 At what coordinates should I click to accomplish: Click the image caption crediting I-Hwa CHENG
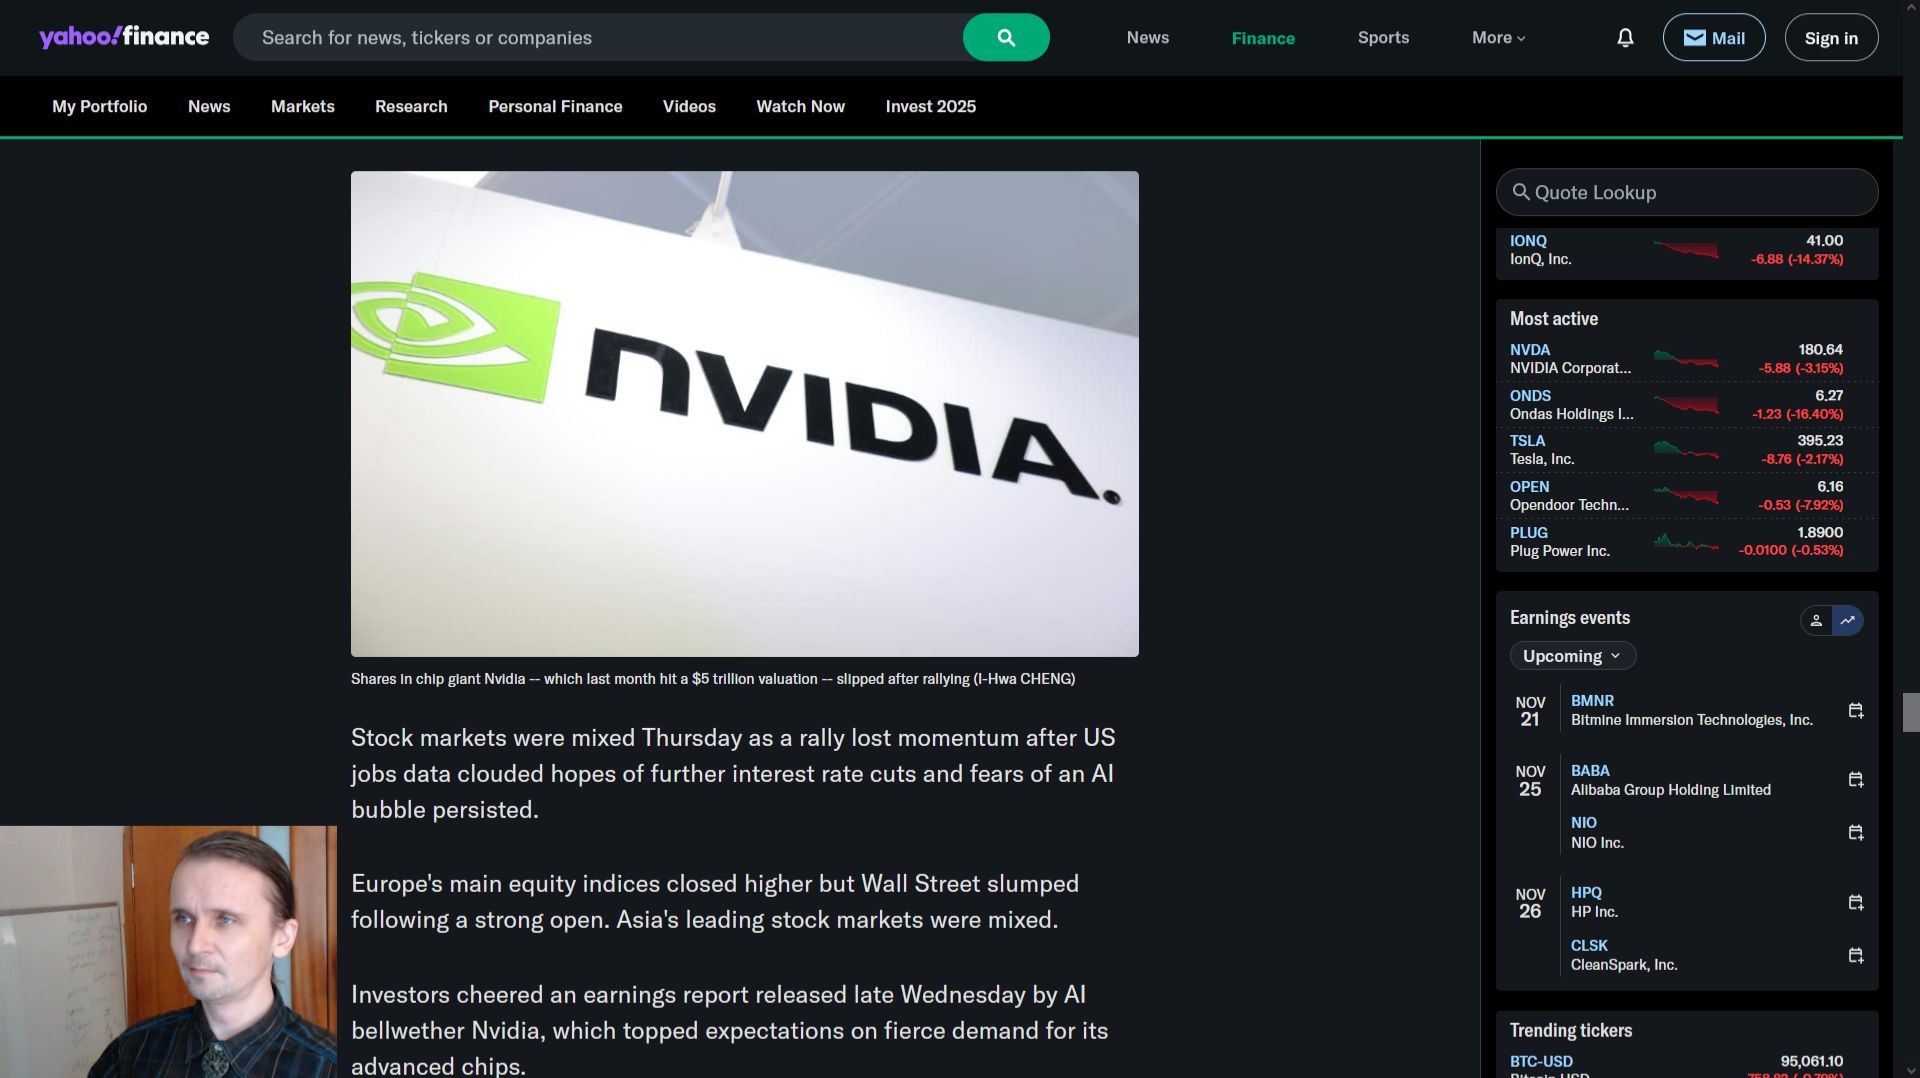click(x=713, y=679)
